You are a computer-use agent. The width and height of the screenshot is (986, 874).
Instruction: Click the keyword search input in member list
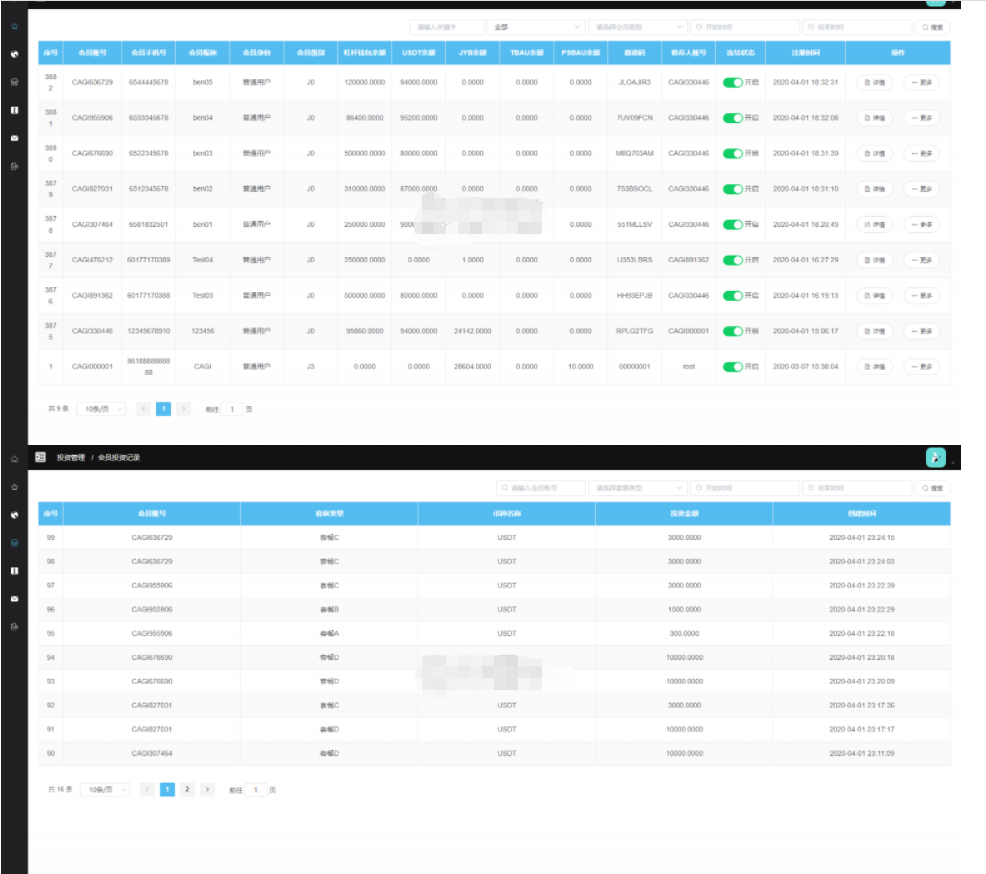click(x=445, y=27)
